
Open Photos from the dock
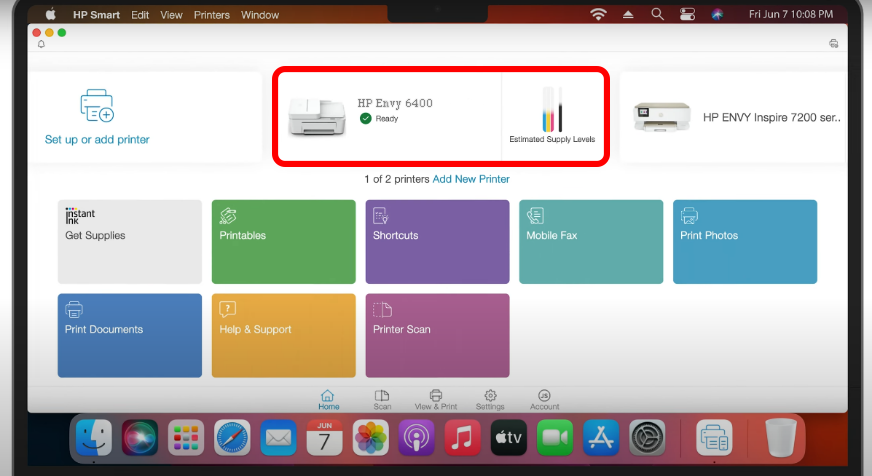click(370, 437)
